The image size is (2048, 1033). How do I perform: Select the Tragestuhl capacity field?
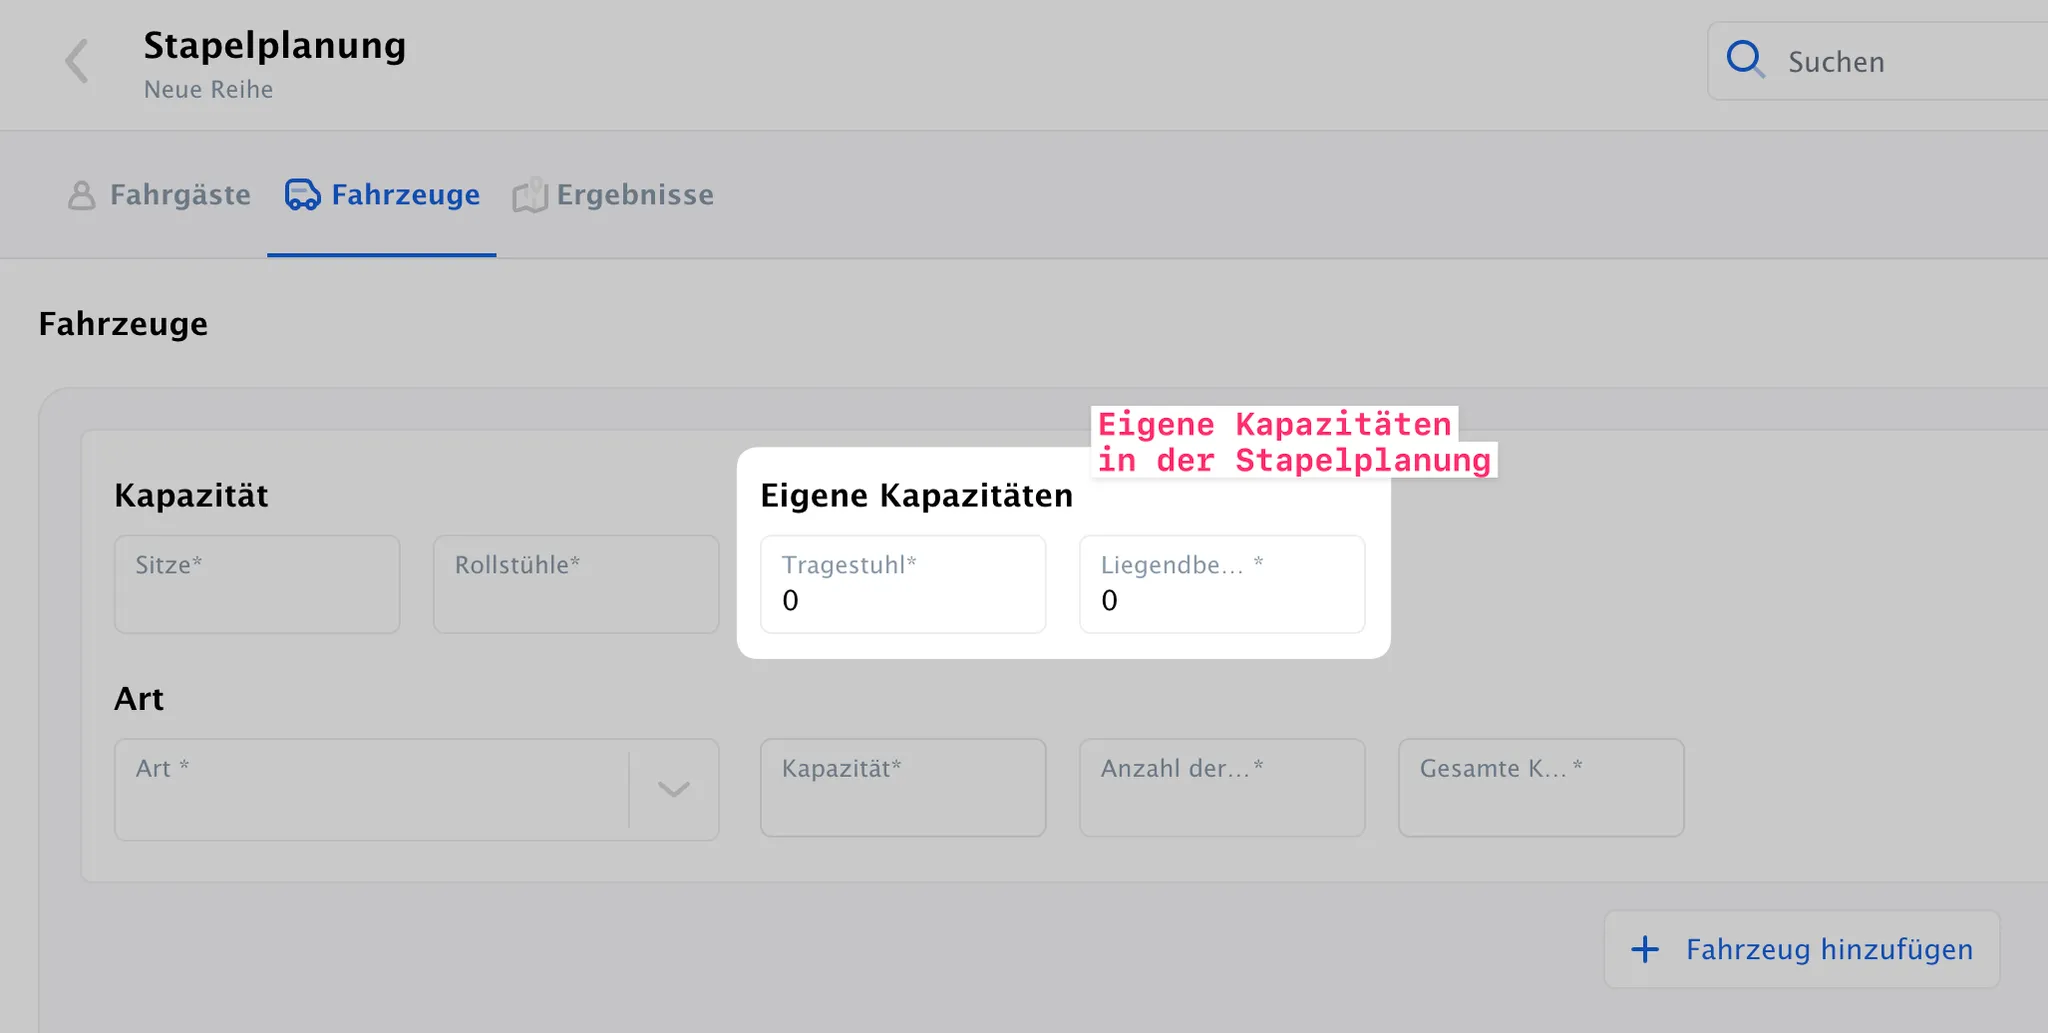[x=903, y=584]
